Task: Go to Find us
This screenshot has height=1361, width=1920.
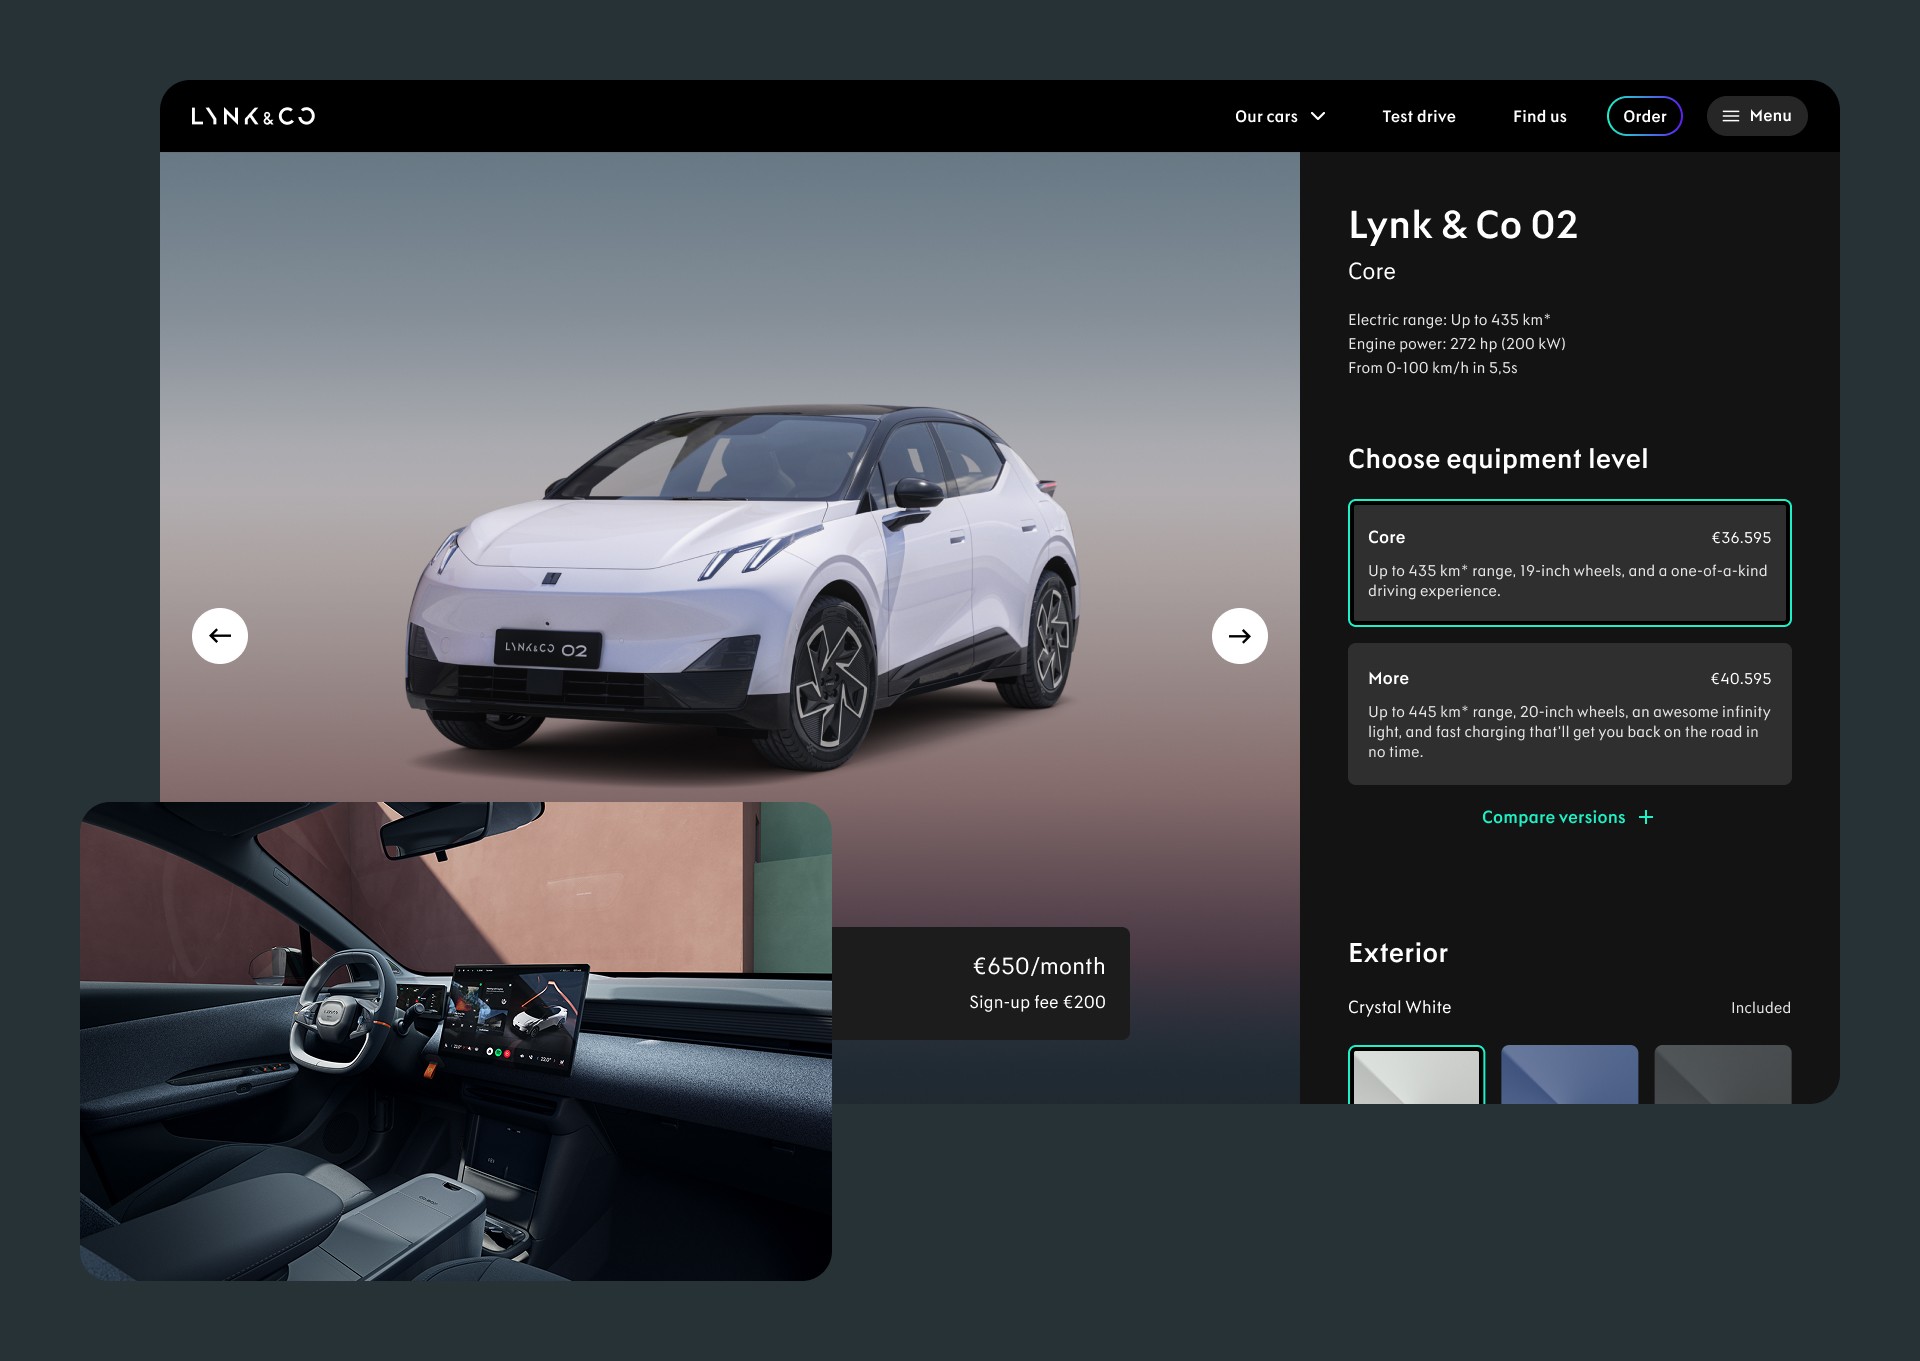Action: (1539, 116)
